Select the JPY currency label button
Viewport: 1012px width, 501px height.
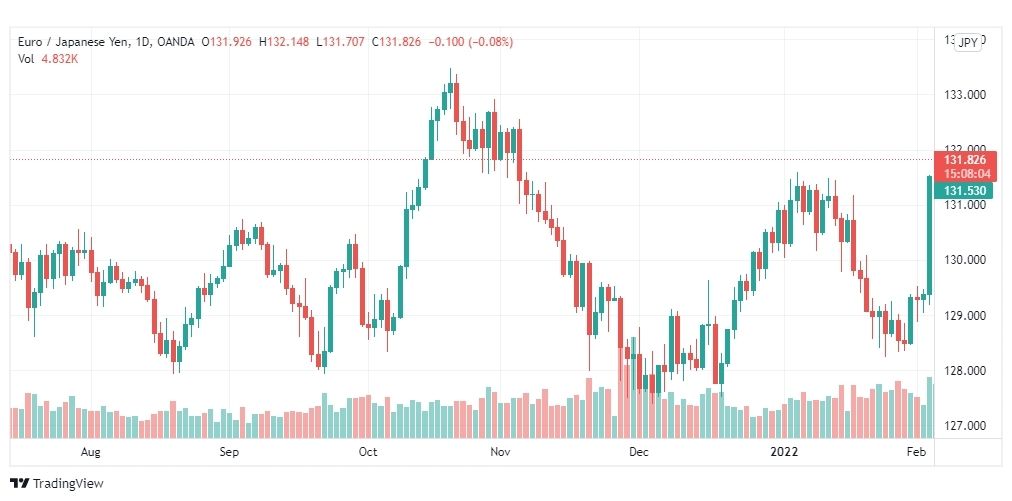pyautogui.click(x=968, y=43)
